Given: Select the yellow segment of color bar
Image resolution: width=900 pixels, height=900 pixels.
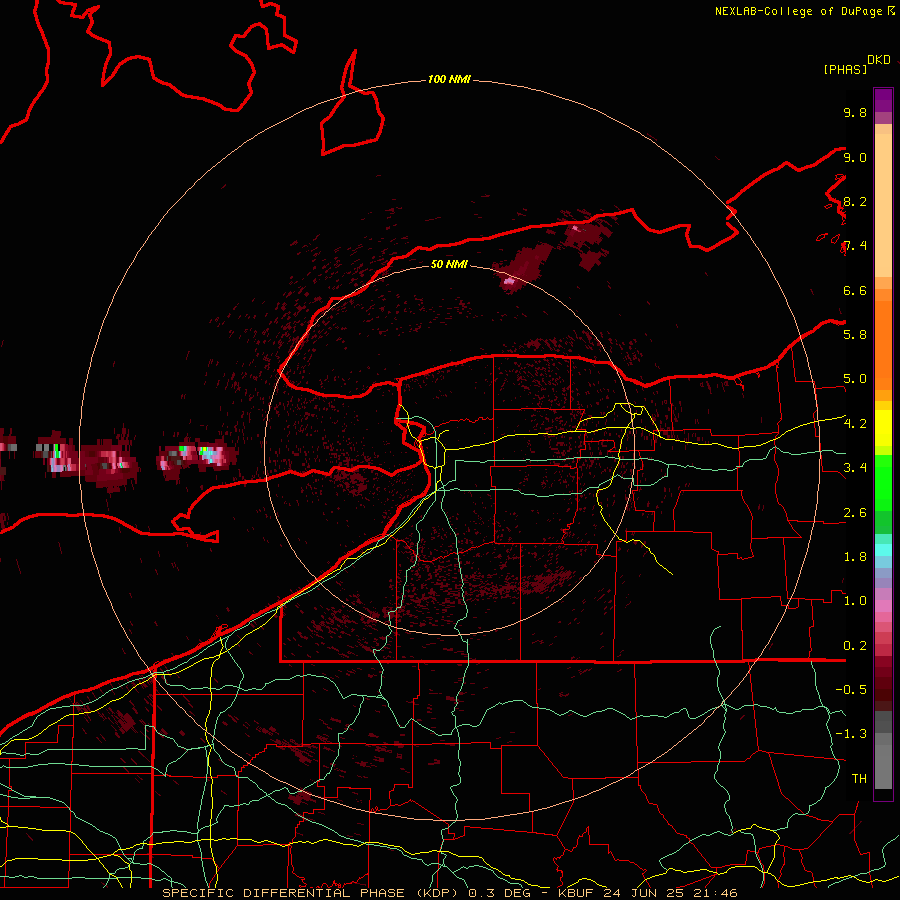Looking at the screenshot, I should [883, 428].
